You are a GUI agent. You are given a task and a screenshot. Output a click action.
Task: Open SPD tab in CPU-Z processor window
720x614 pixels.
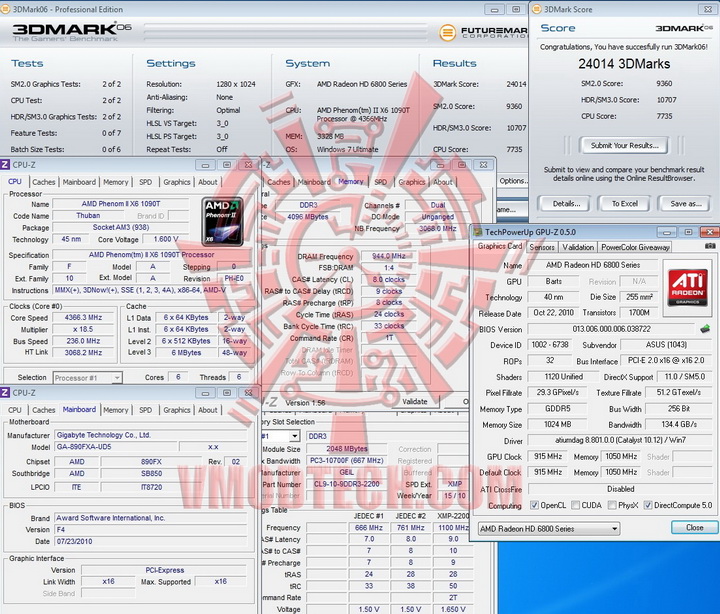point(146,182)
